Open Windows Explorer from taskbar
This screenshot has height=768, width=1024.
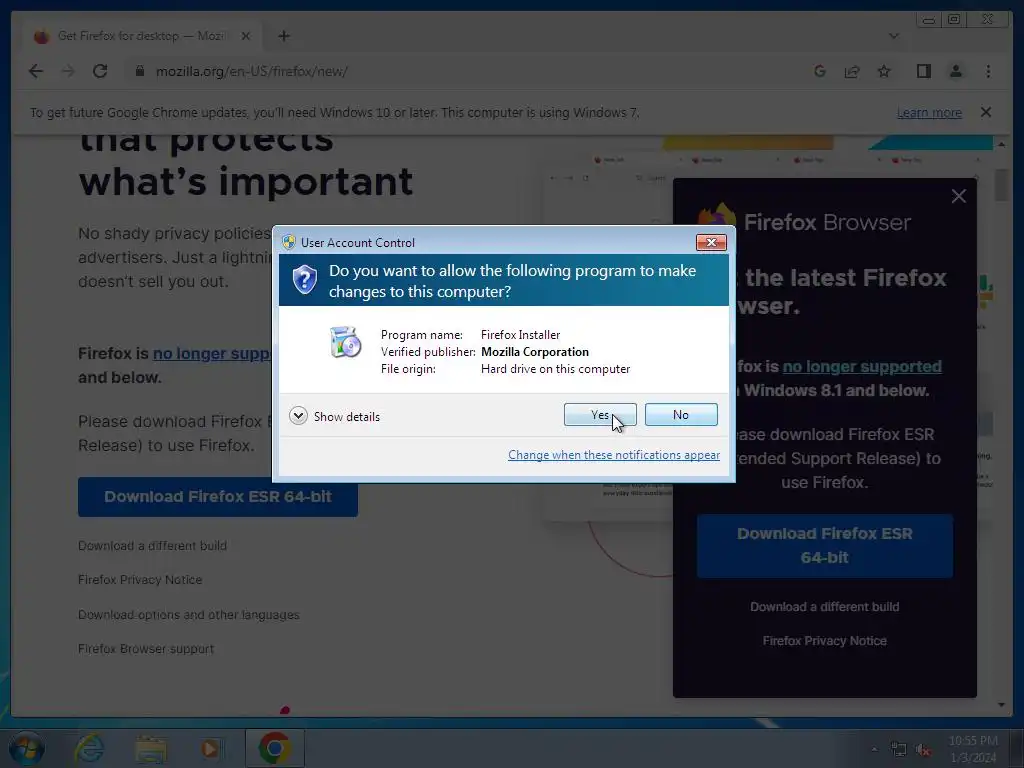[x=151, y=748]
